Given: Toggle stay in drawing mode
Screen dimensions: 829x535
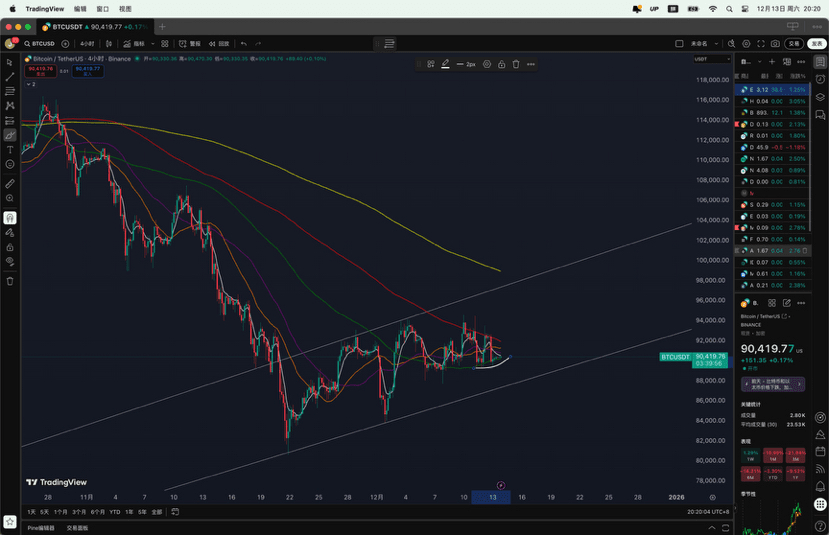Looking at the screenshot, I should pos(10,233).
